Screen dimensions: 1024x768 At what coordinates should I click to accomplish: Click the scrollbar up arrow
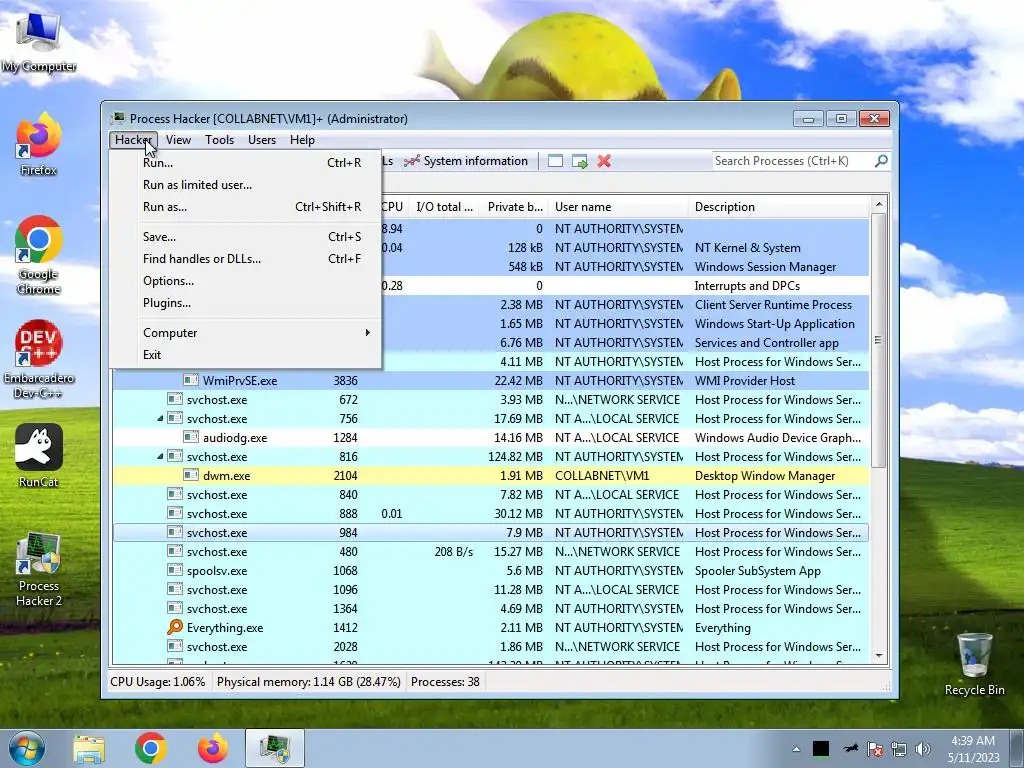tap(878, 204)
